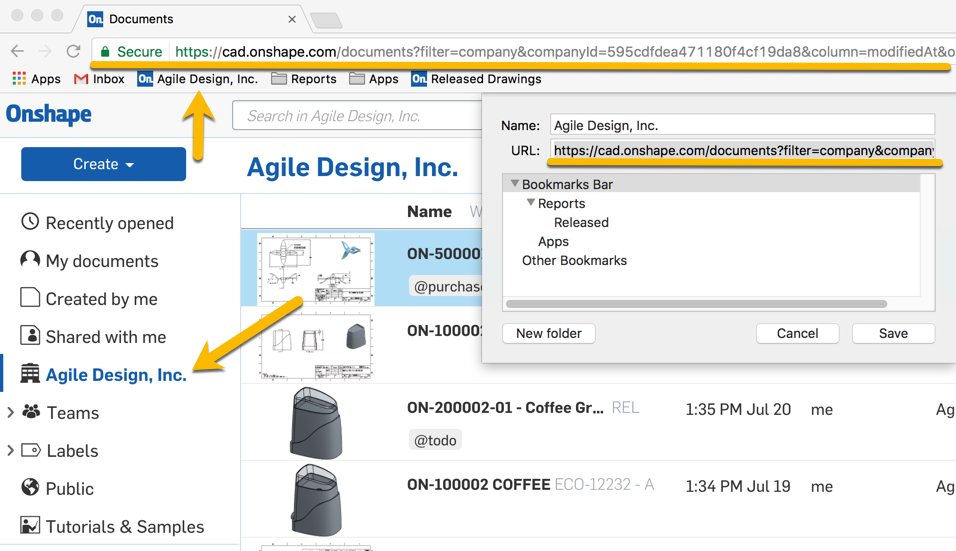Click ECO-12232 - A version text
Screen dimensions: 956x551
point(604,485)
